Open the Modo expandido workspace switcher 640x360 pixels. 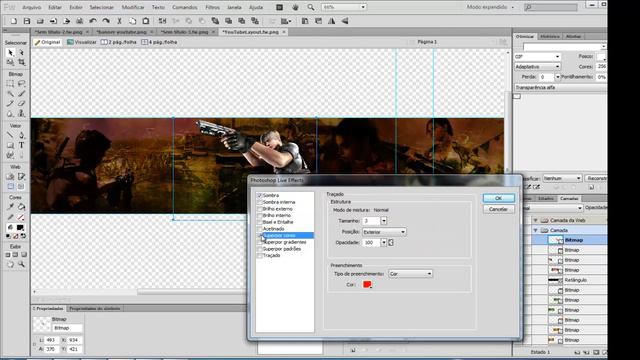point(491,7)
